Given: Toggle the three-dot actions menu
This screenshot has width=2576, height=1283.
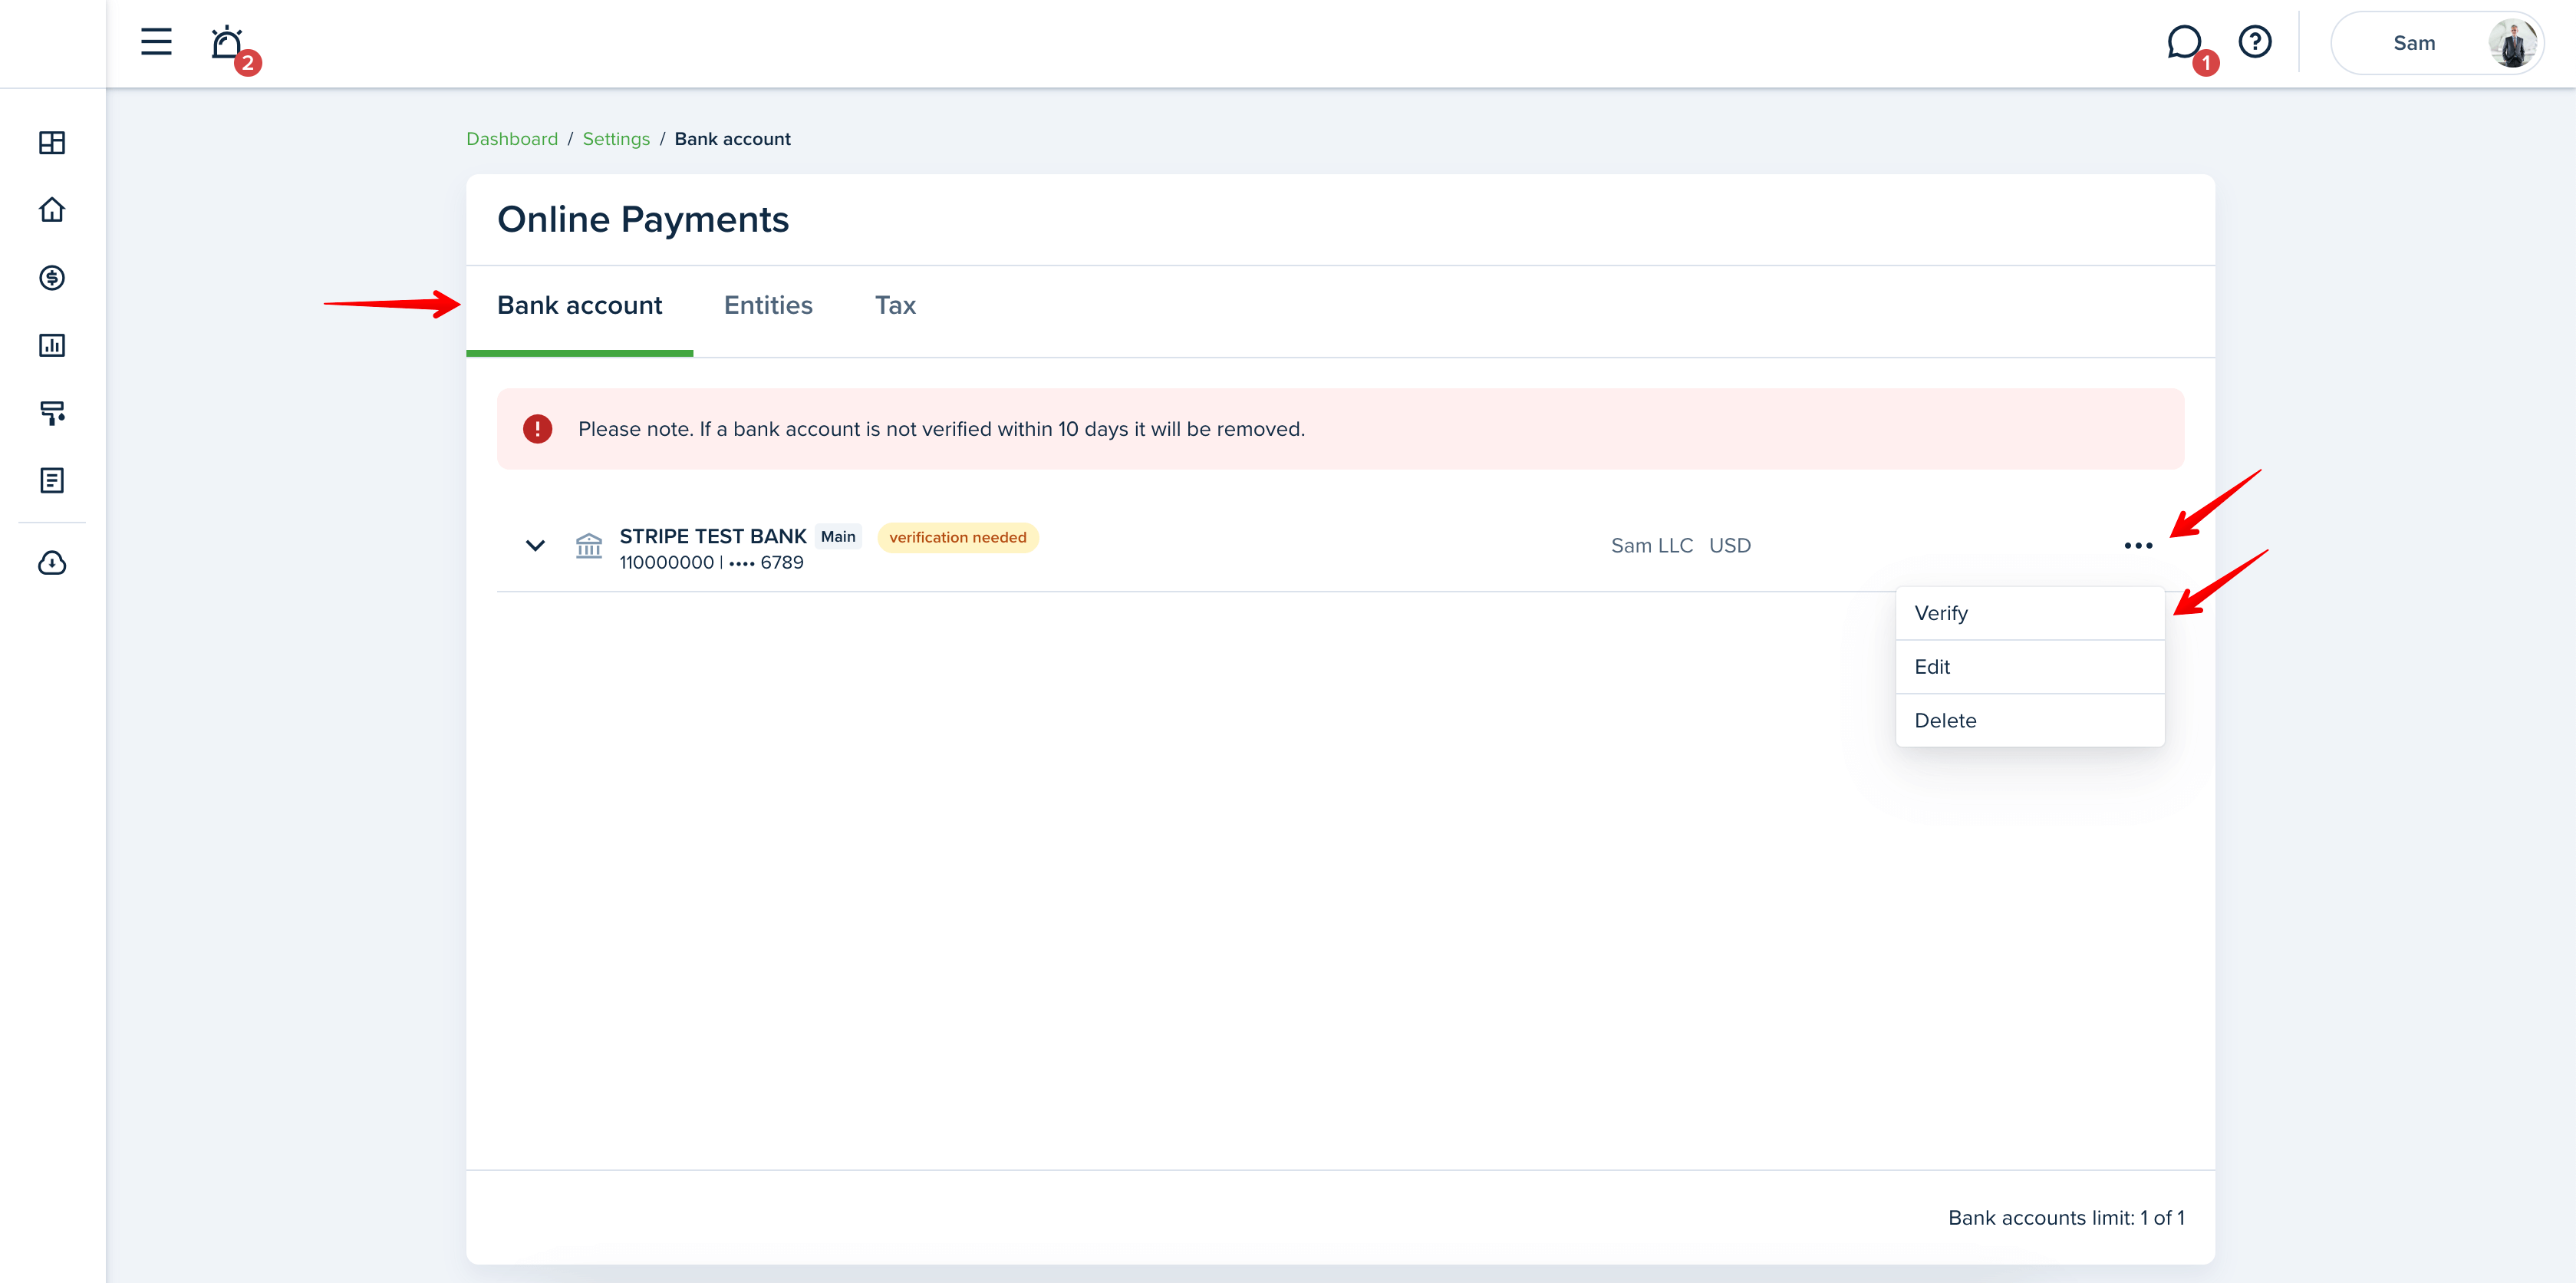Looking at the screenshot, I should point(2138,546).
